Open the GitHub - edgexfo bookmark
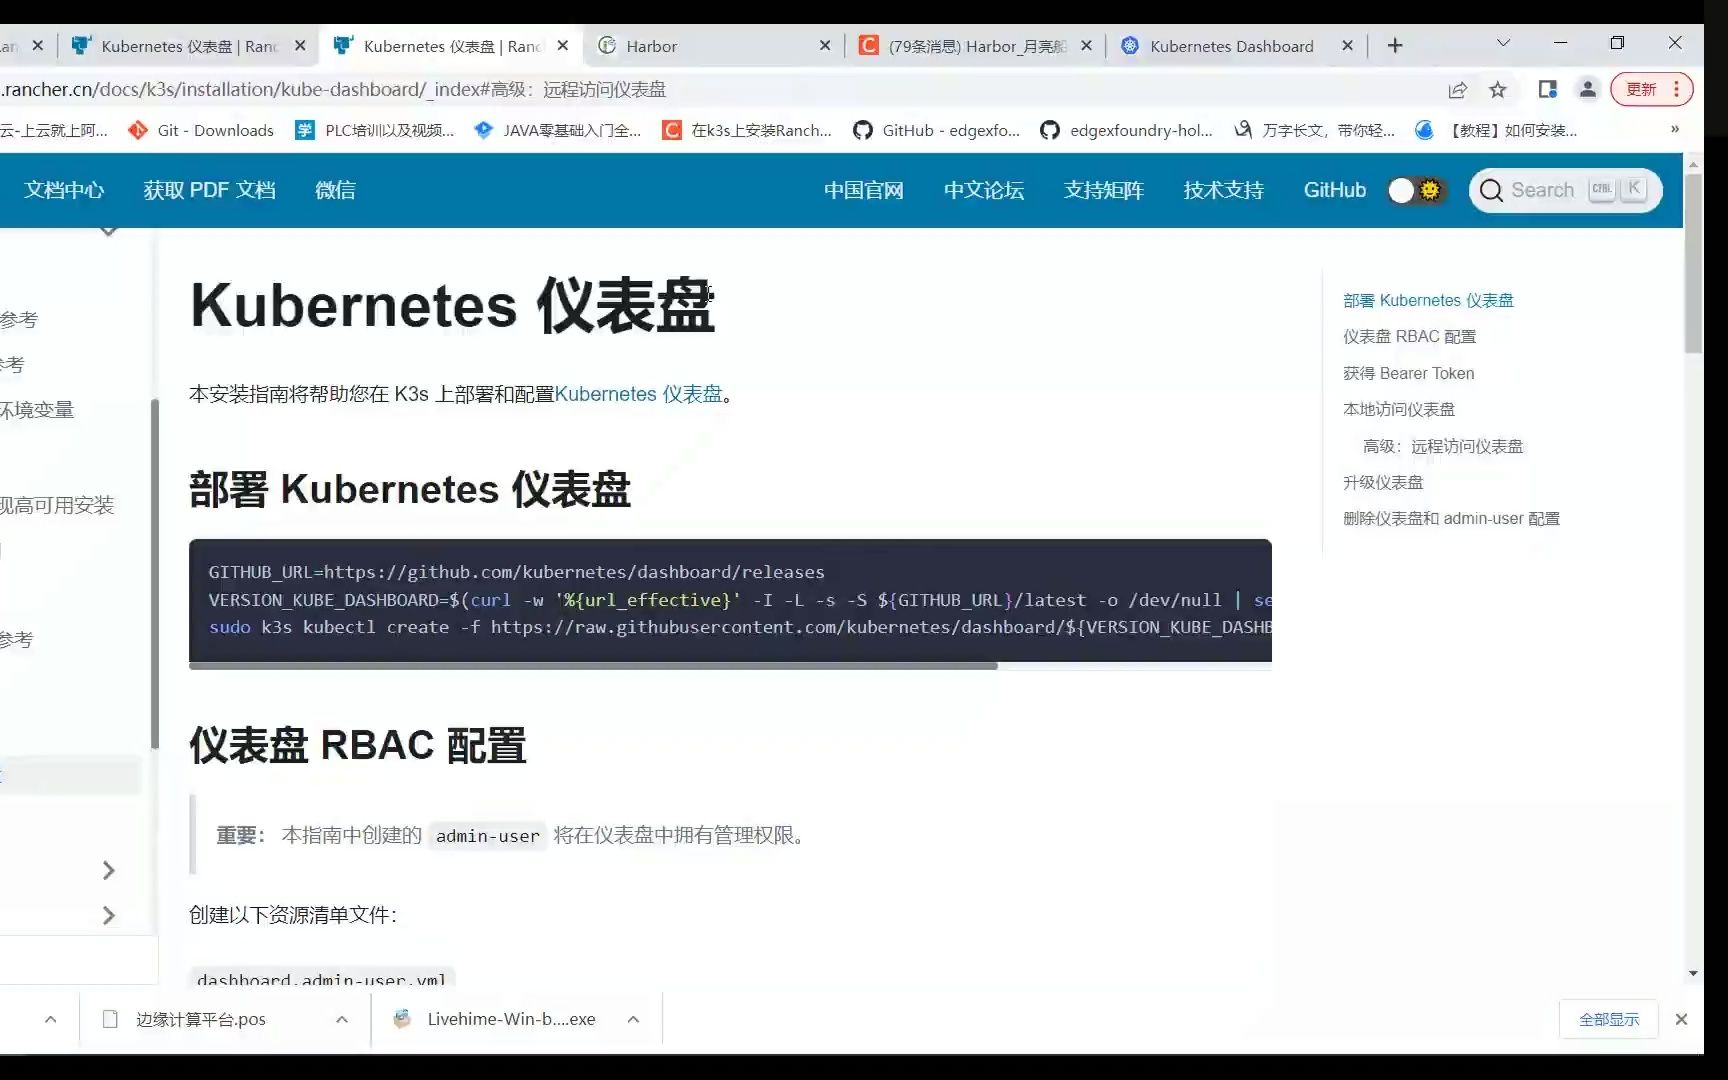Image resolution: width=1728 pixels, height=1080 pixels. [936, 130]
